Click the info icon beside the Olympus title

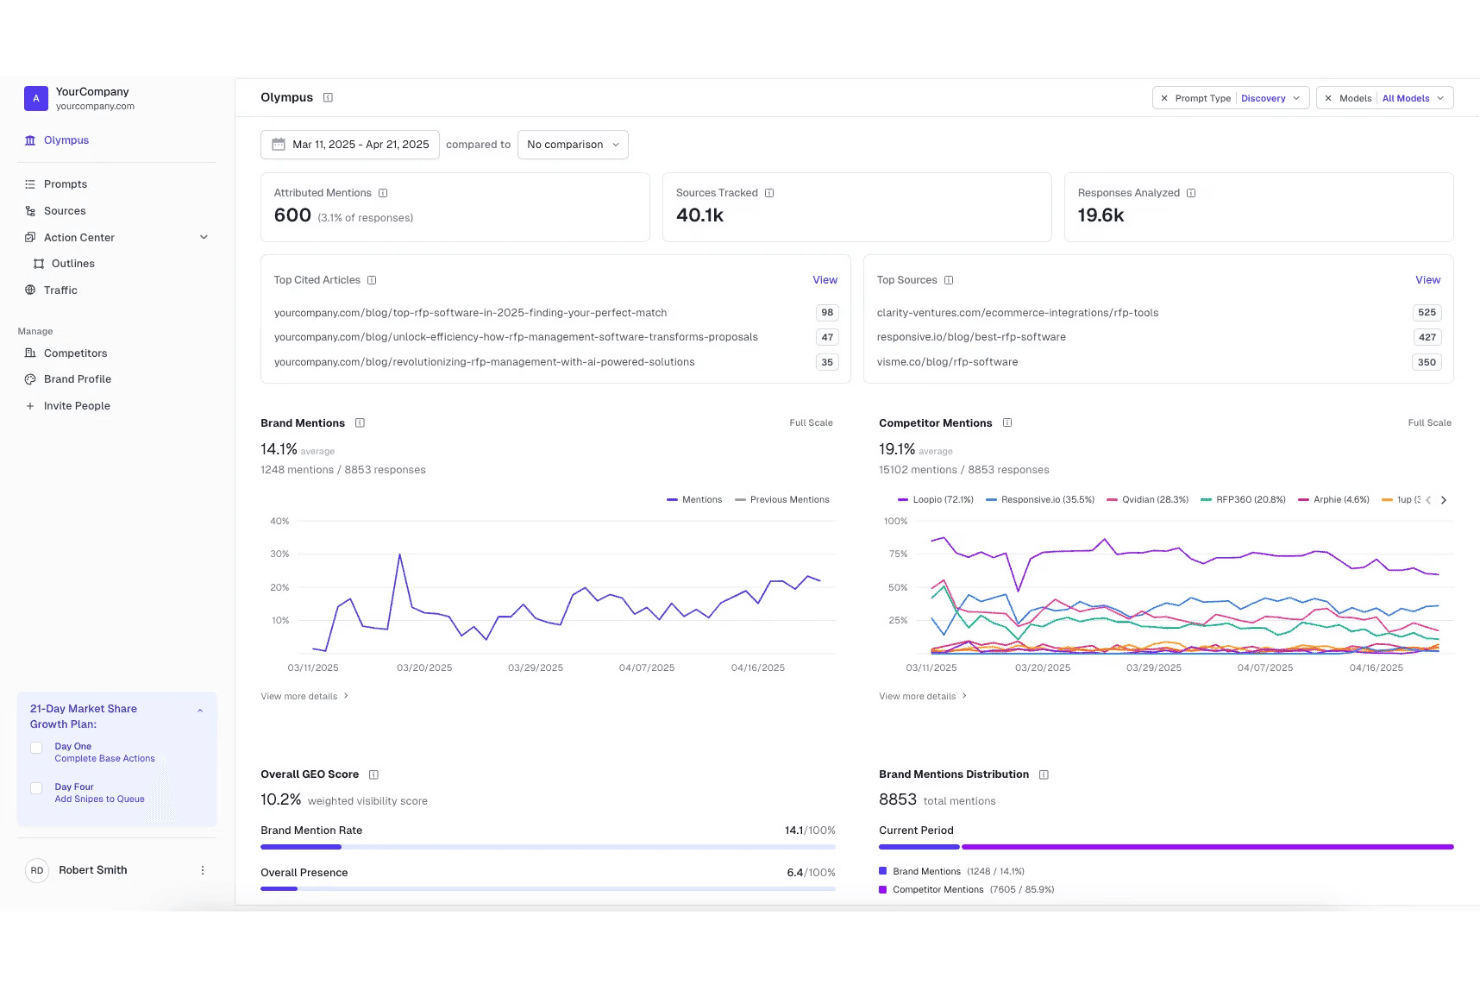click(328, 98)
